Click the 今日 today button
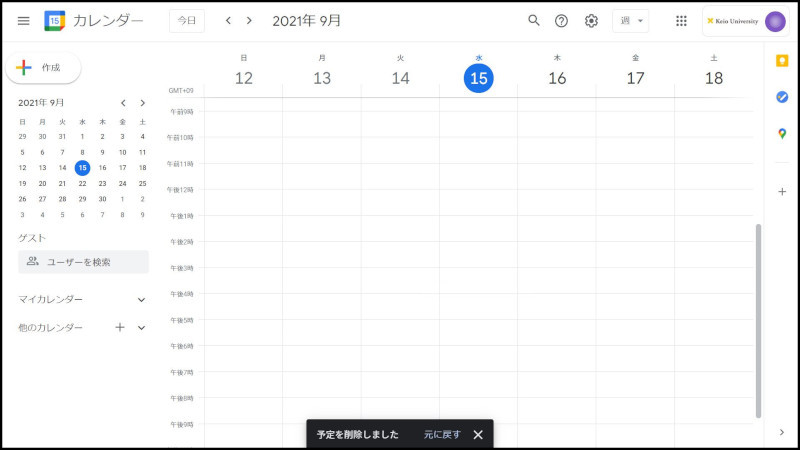The image size is (800, 450). 187,21
